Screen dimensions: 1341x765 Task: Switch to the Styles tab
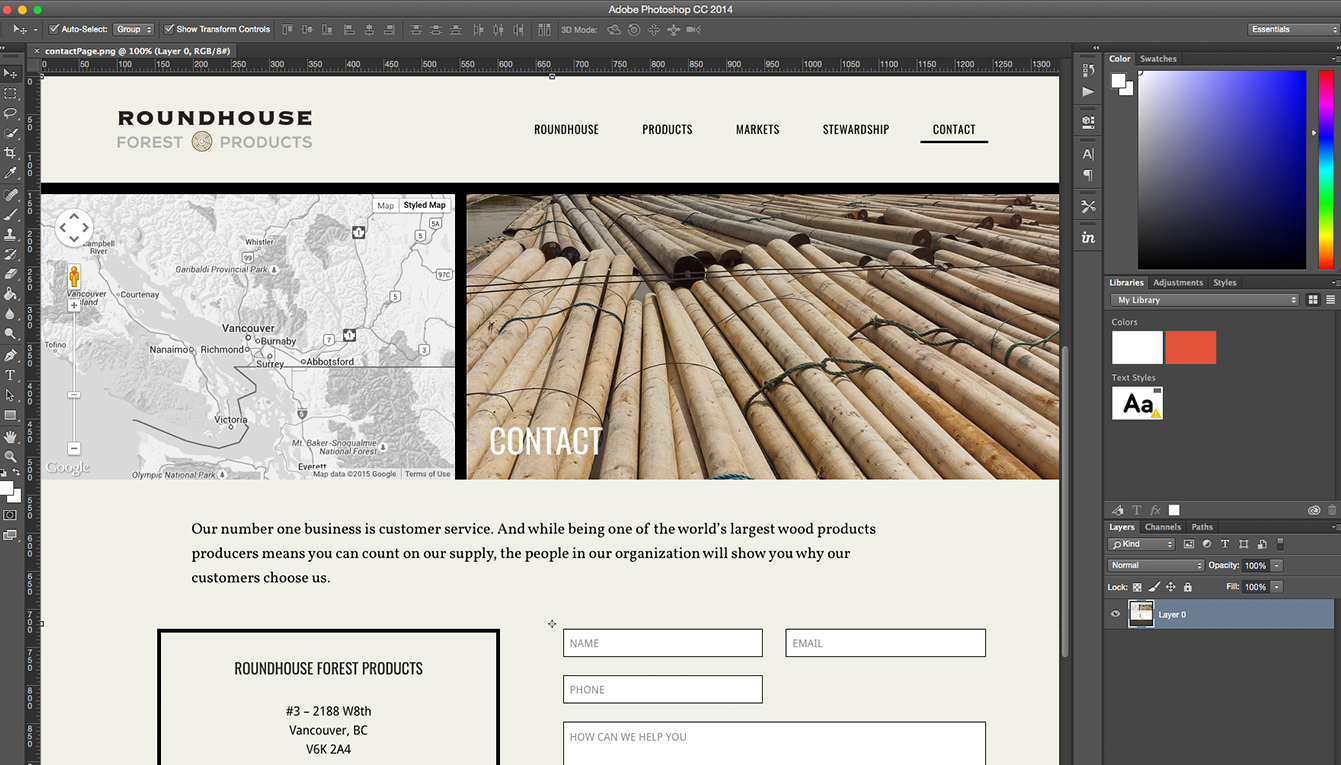[1224, 283]
